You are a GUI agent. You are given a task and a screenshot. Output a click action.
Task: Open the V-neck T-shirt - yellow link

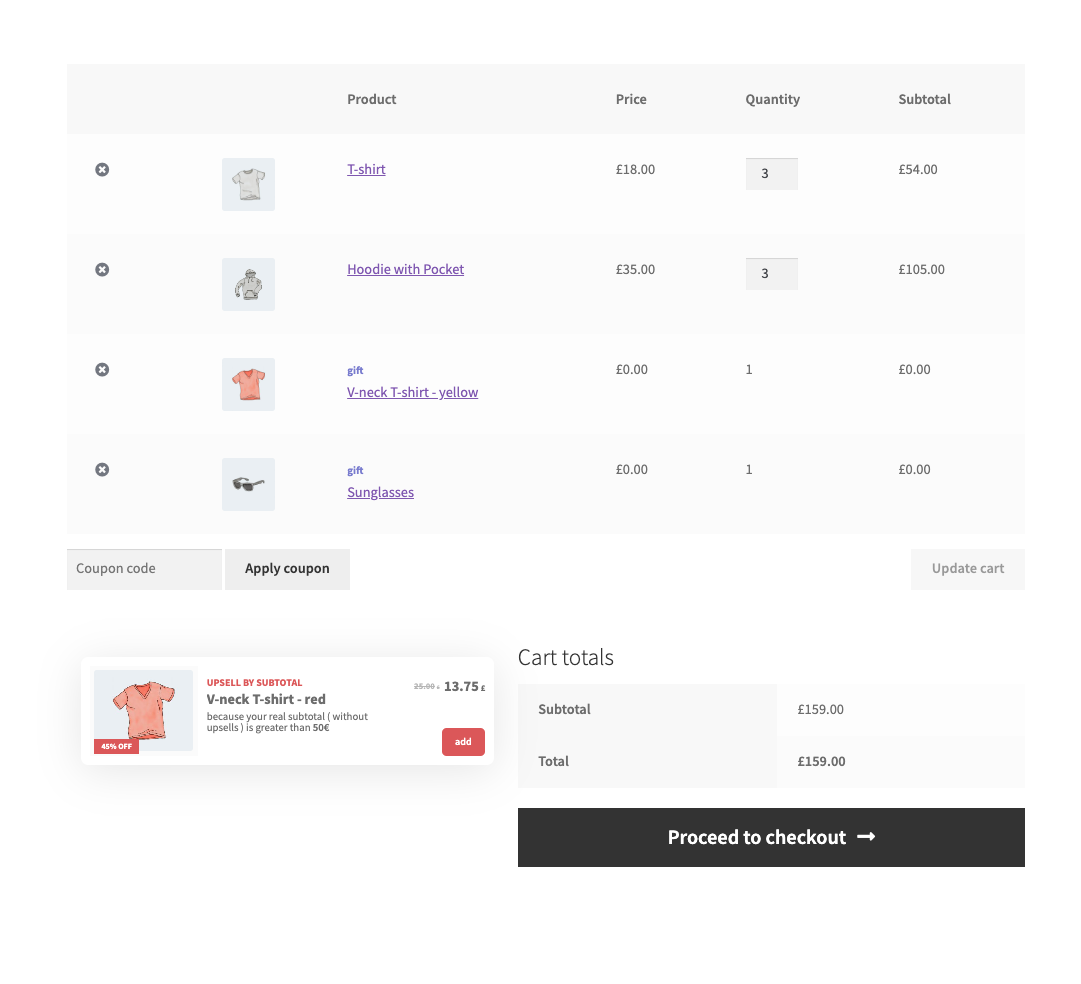[412, 393]
